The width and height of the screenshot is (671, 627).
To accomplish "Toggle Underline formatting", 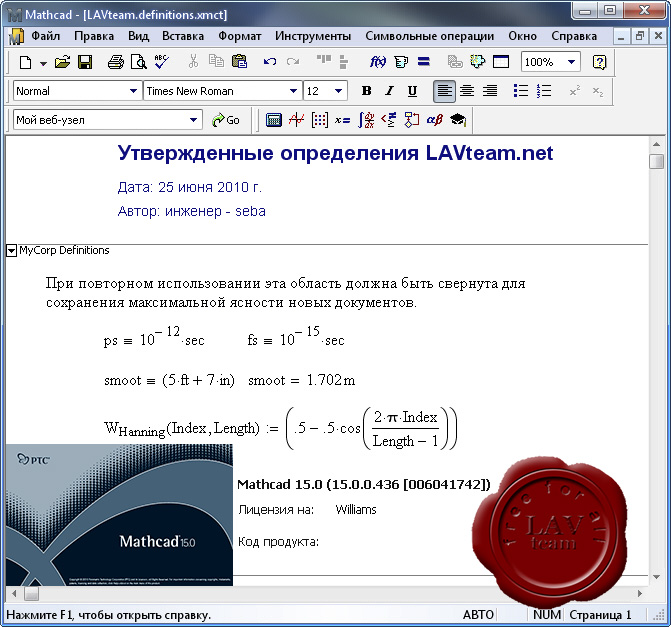I will (x=412, y=91).
